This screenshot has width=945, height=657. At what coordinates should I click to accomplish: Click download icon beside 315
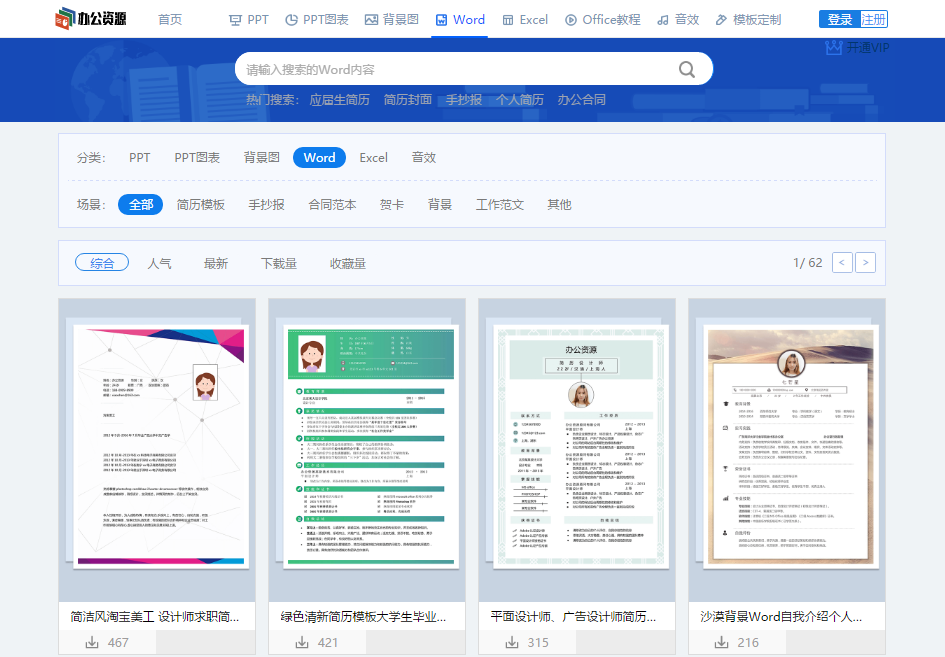point(512,643)
